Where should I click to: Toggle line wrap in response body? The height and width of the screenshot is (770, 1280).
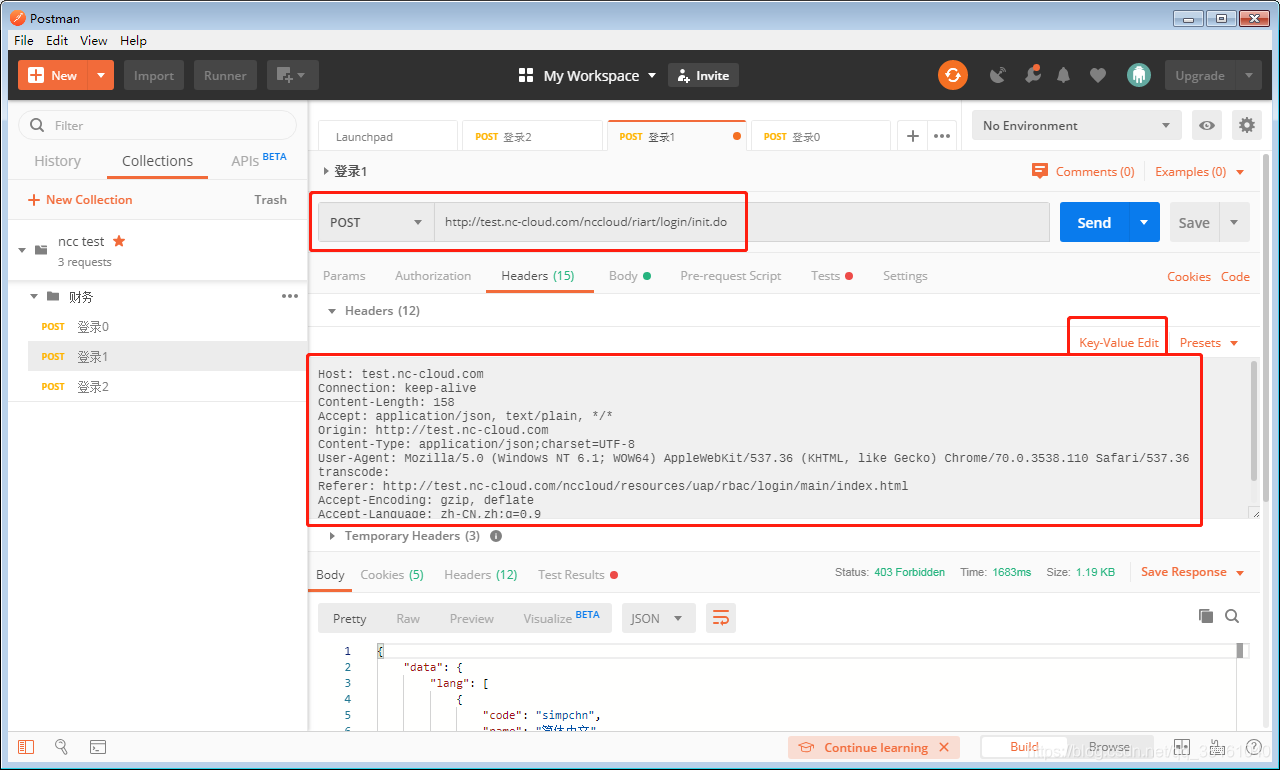tap(720, 618)
